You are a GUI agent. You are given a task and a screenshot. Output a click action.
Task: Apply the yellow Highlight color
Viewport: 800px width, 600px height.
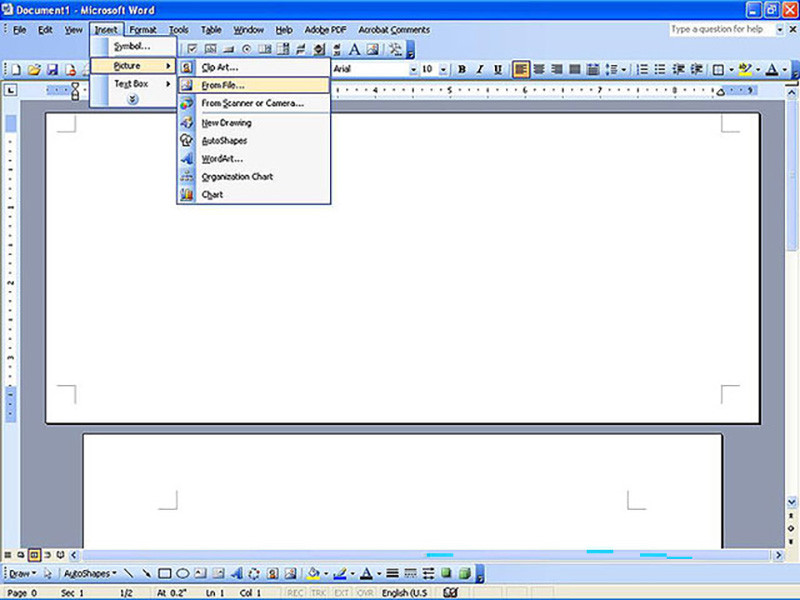coord(745,69)
